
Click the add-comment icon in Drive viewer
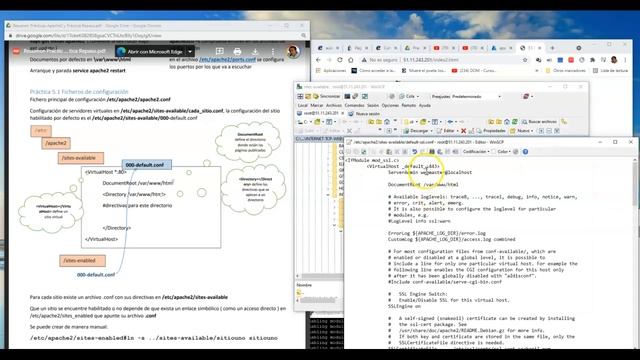click(220, 52)
